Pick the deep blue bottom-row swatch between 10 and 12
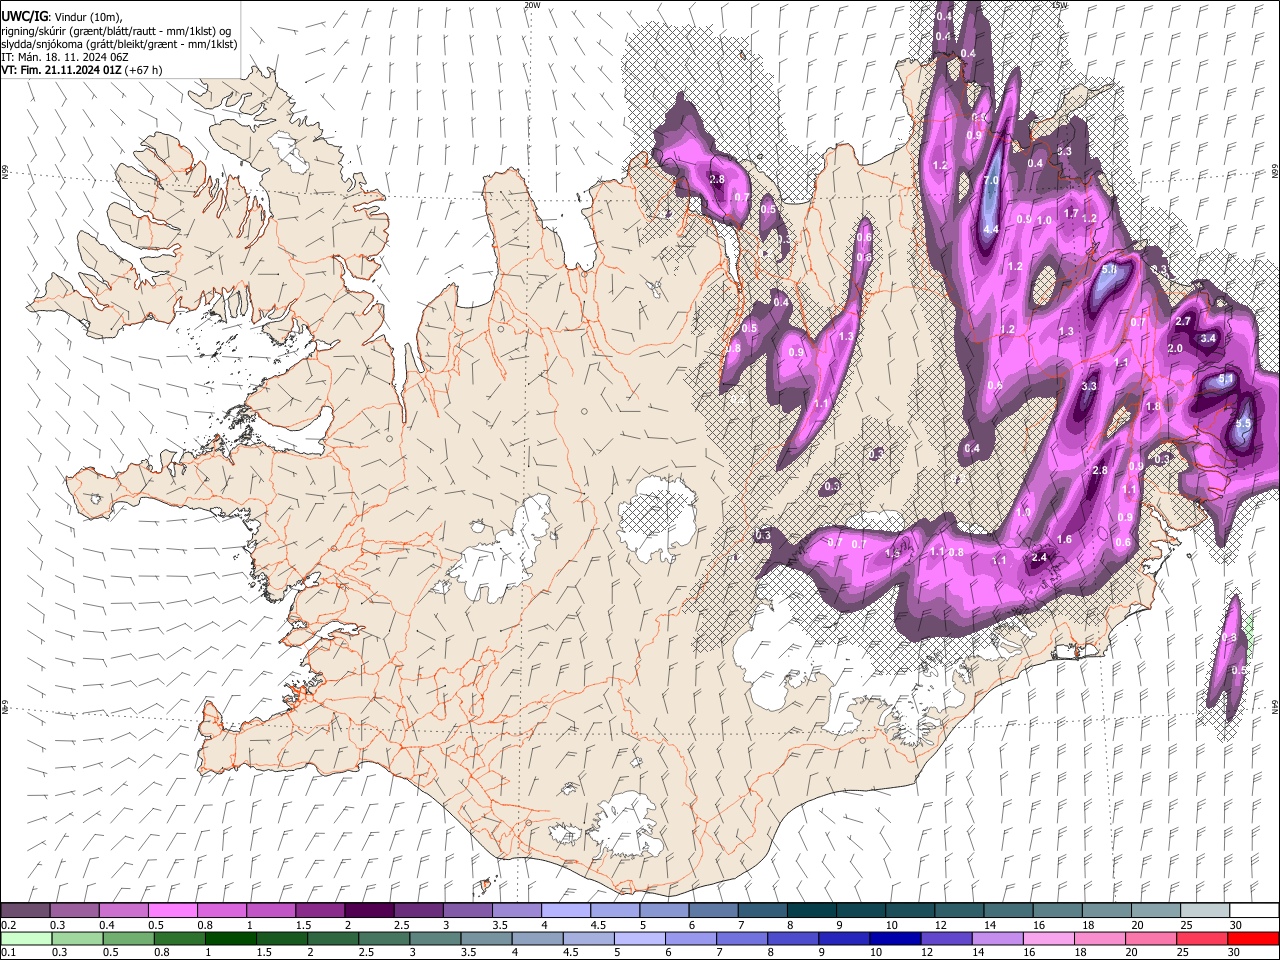 tap(895, 938)
